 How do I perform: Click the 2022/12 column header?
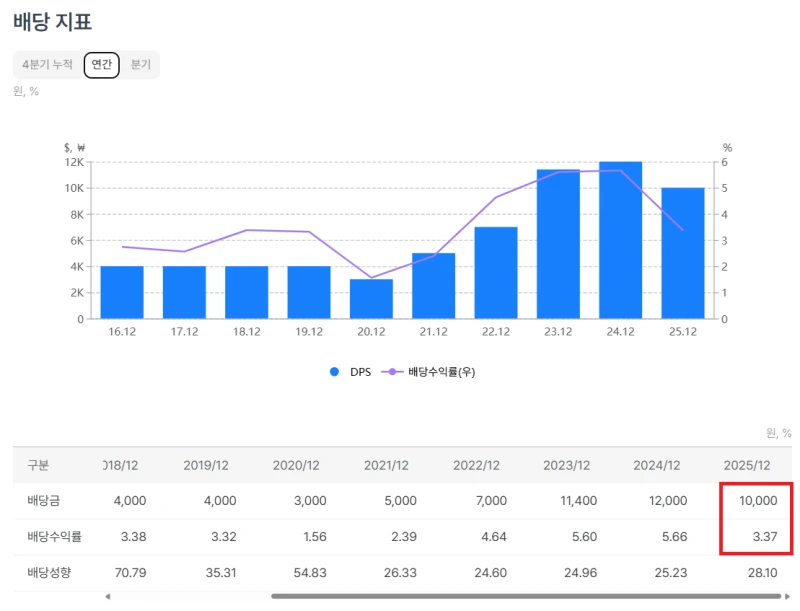click(x=477, y=465)
